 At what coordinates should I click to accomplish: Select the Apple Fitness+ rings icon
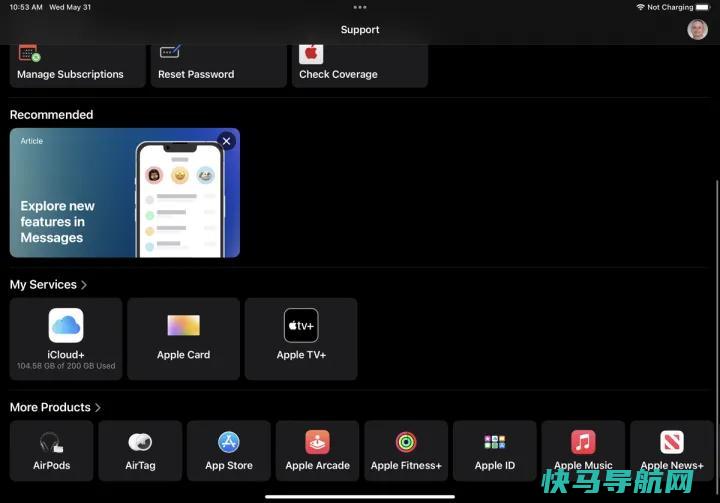[406, 442]
